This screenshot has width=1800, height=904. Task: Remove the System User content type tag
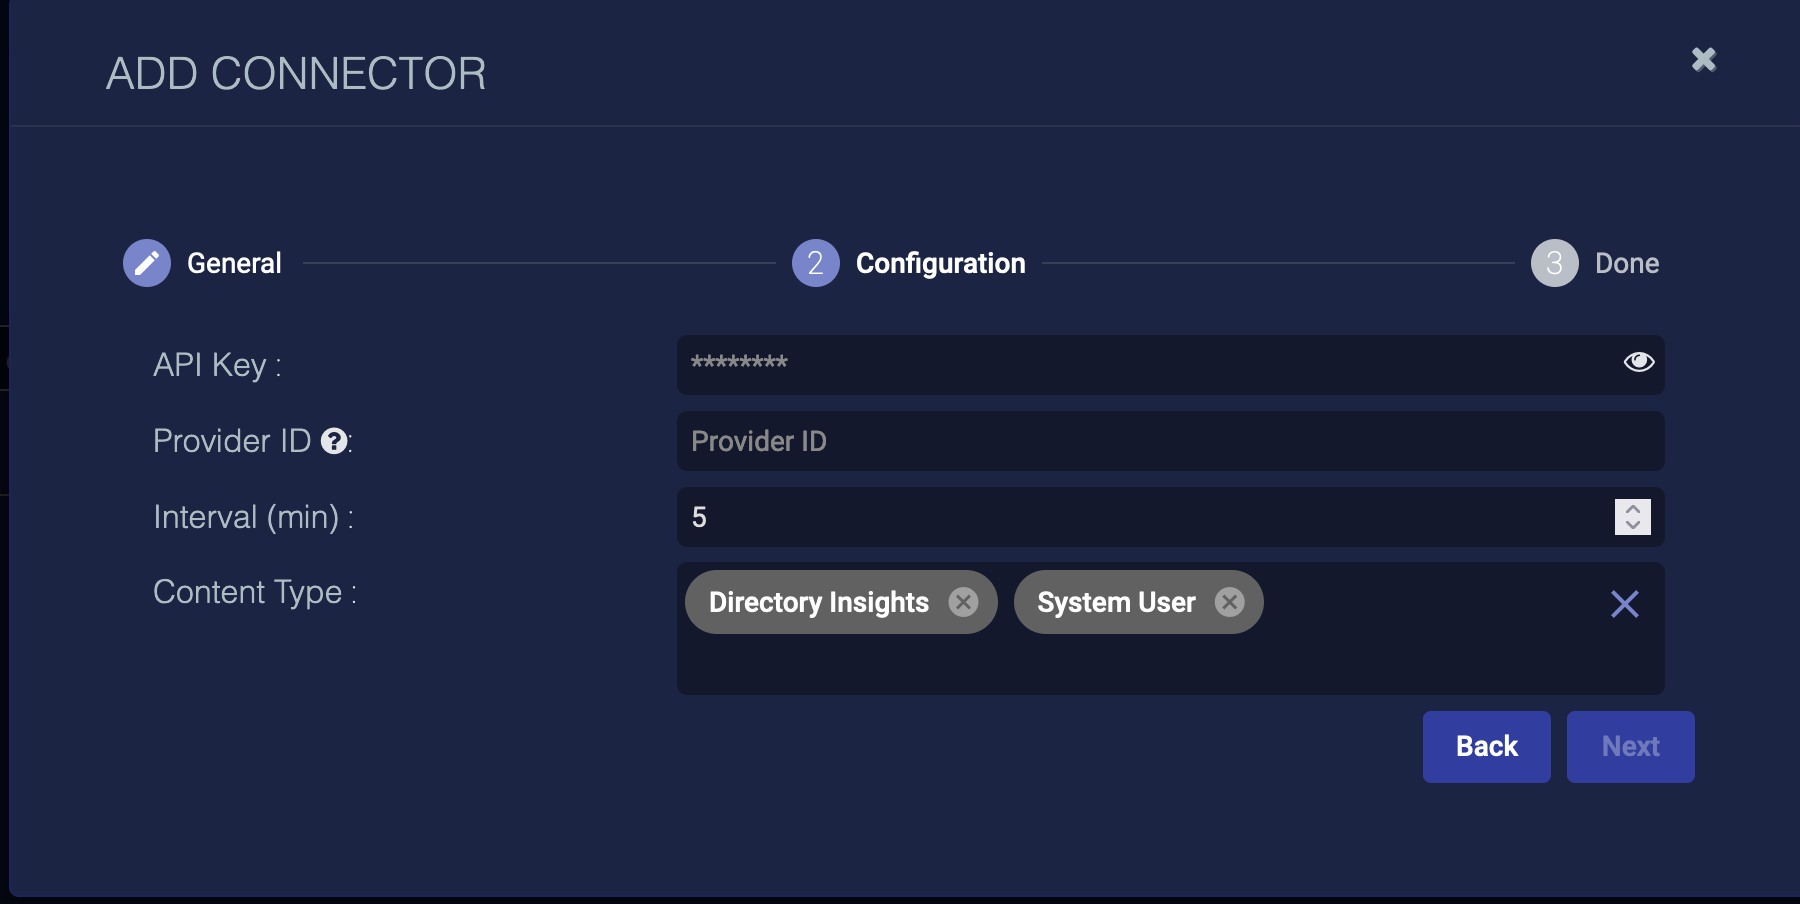[1229, 602]
